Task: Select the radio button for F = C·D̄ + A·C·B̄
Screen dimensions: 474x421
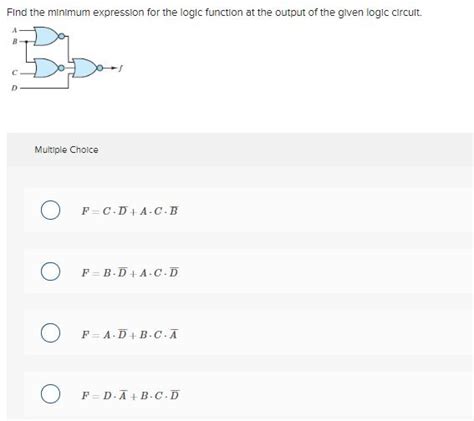Action: (x=50, y=210)
